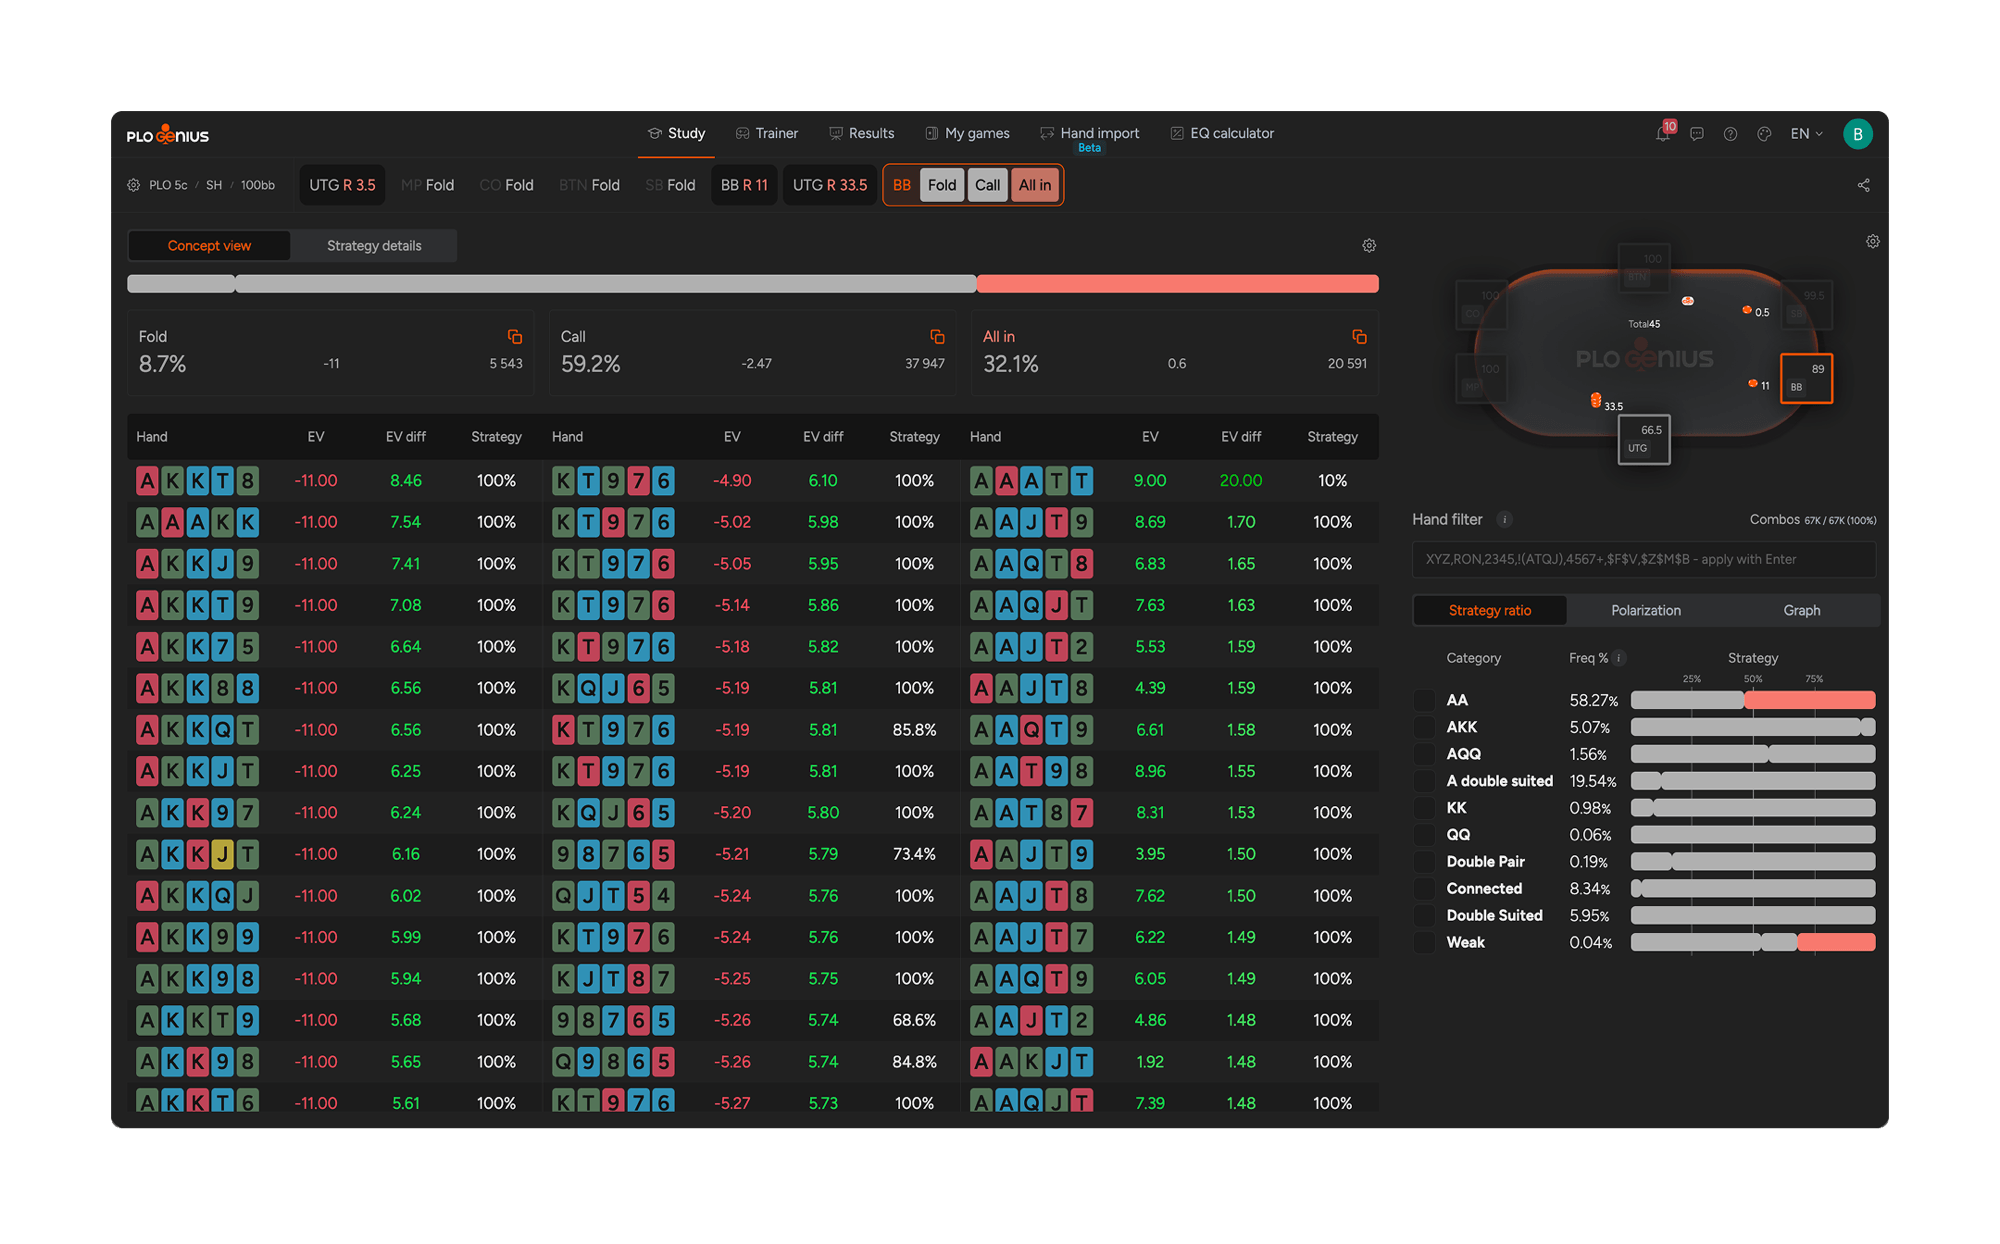The image size is (2000, 1244).
Task: Open the help question mark icon
Action: (x=1730, y=134)
